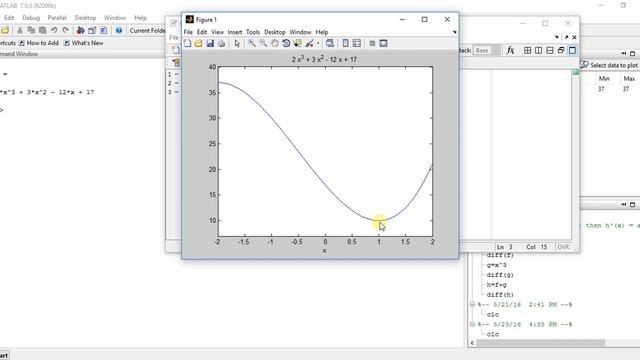Enable the Data Cursor tool
Viewport: 640px width, 360px height.
[298, 43]
